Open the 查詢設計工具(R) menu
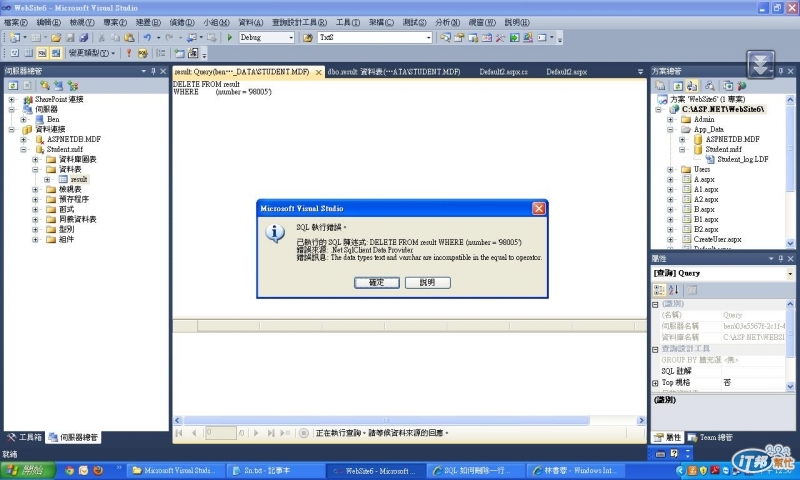This screenshot has width=800, height=480. click(299, 22)
